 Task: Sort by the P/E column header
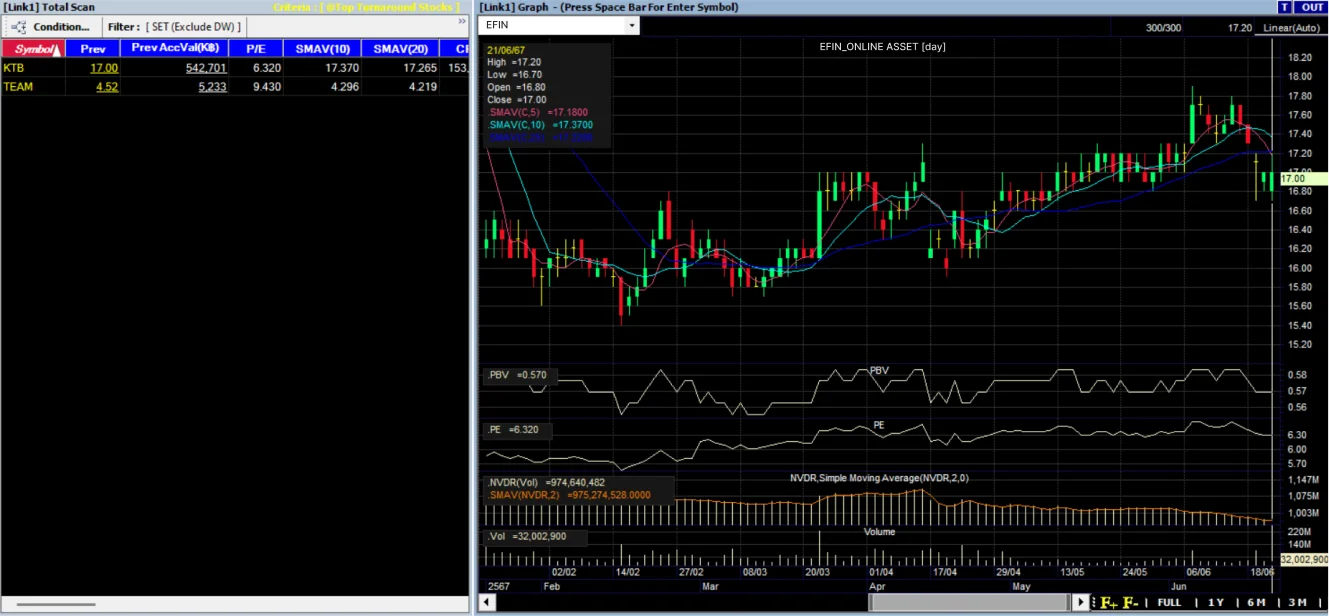254,48
